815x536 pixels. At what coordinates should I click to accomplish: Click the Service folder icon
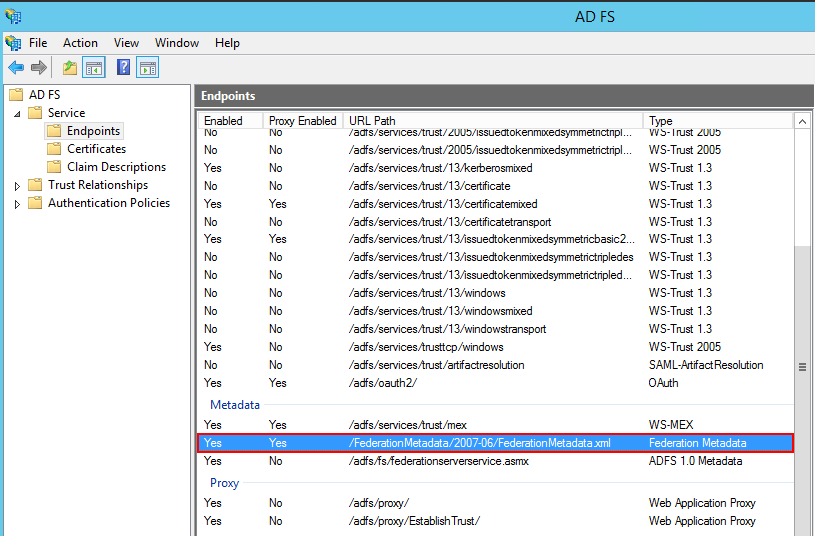[35, 113]
